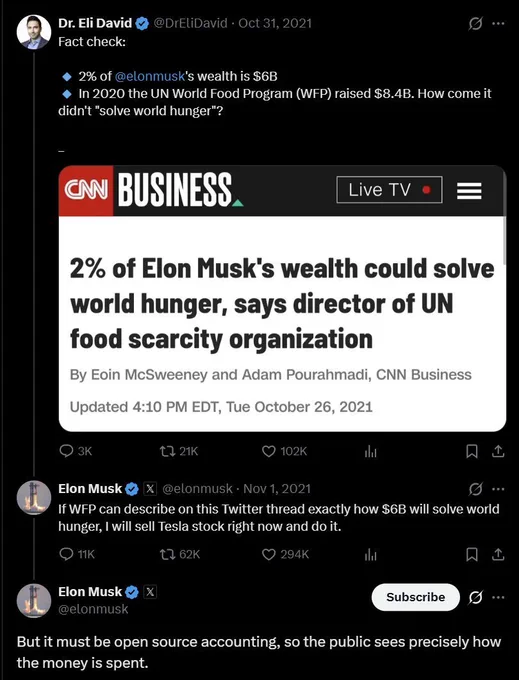The height and width of the screenshot is (680, 519).
Task: Open Grok icon on Eli David's tweet
Action: [475, 23]
